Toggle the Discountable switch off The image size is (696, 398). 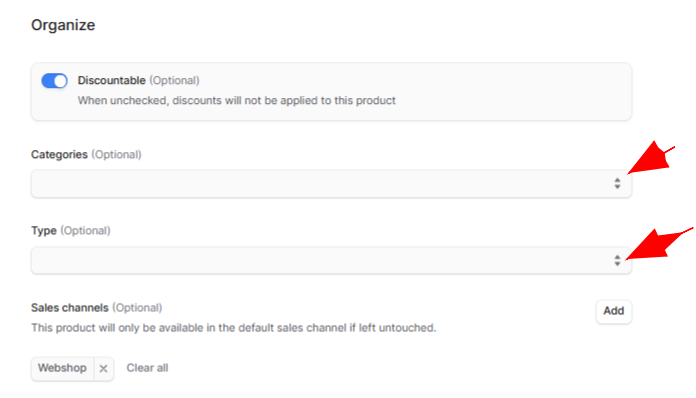click(54, 81)
